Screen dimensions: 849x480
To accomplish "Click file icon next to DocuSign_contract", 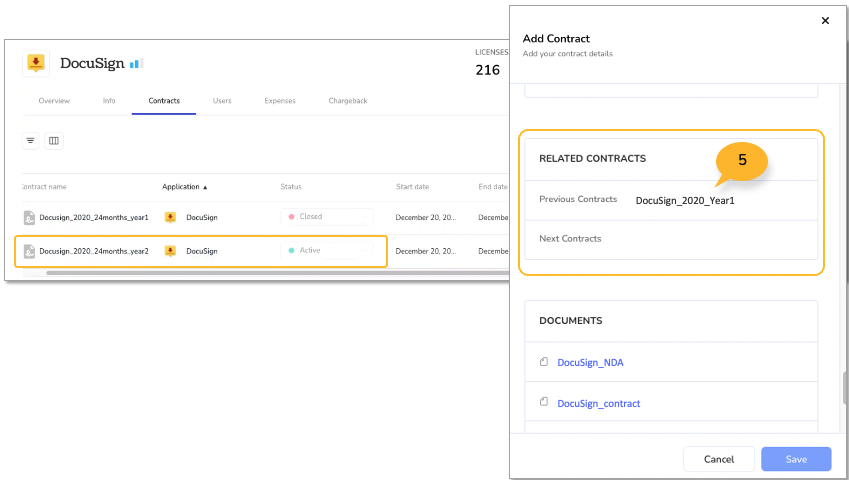I will (544, 402).
